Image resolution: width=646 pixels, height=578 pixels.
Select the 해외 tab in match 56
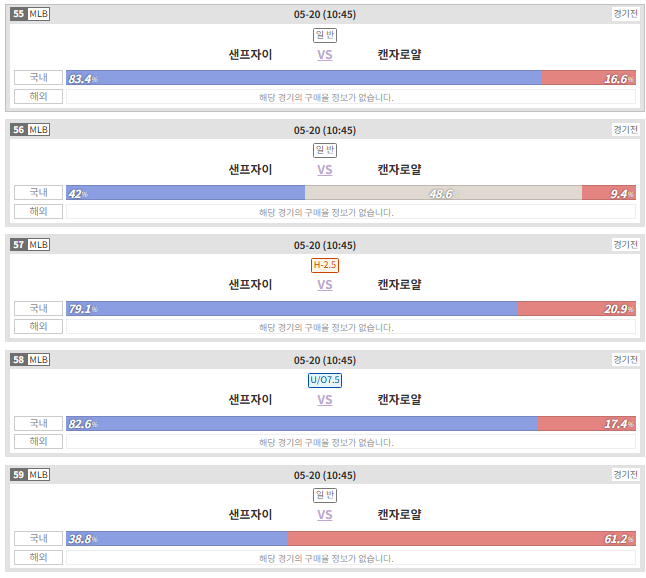click(x=38, y=211)
